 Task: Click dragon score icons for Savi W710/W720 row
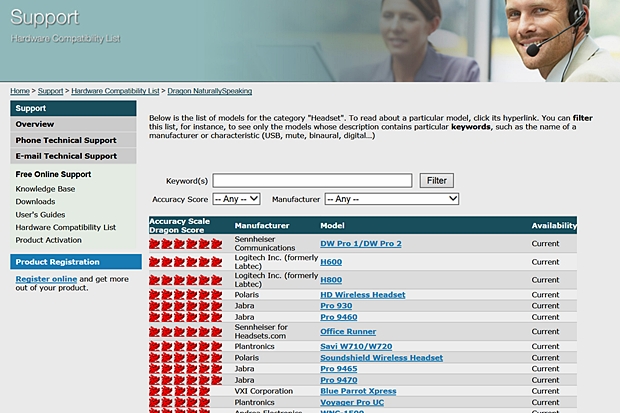tap(185, 346)
